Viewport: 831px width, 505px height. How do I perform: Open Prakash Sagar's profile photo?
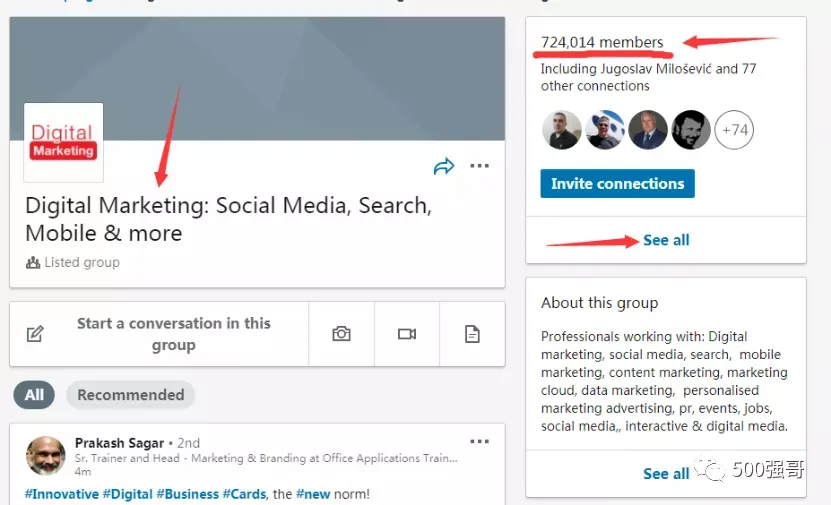pos(46,456)
